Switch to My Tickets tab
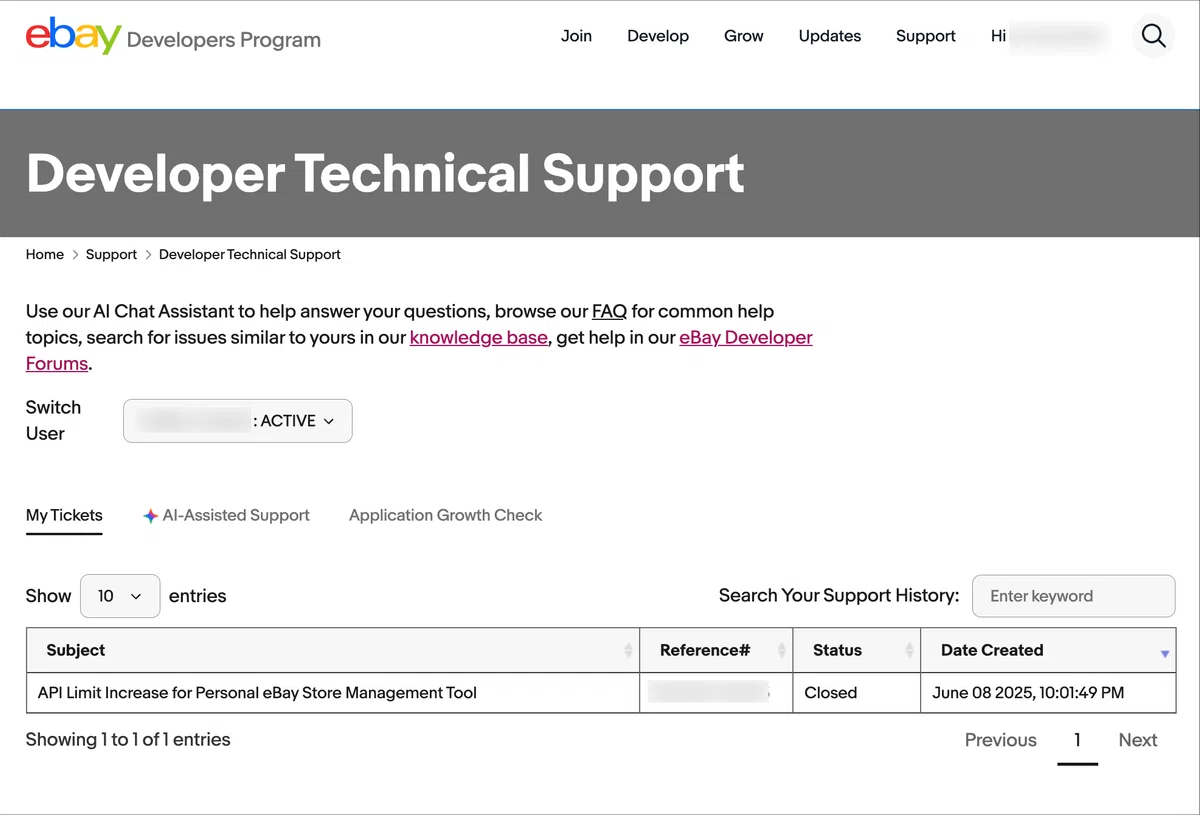This screenshot has width=1200, height=815. 64,516
